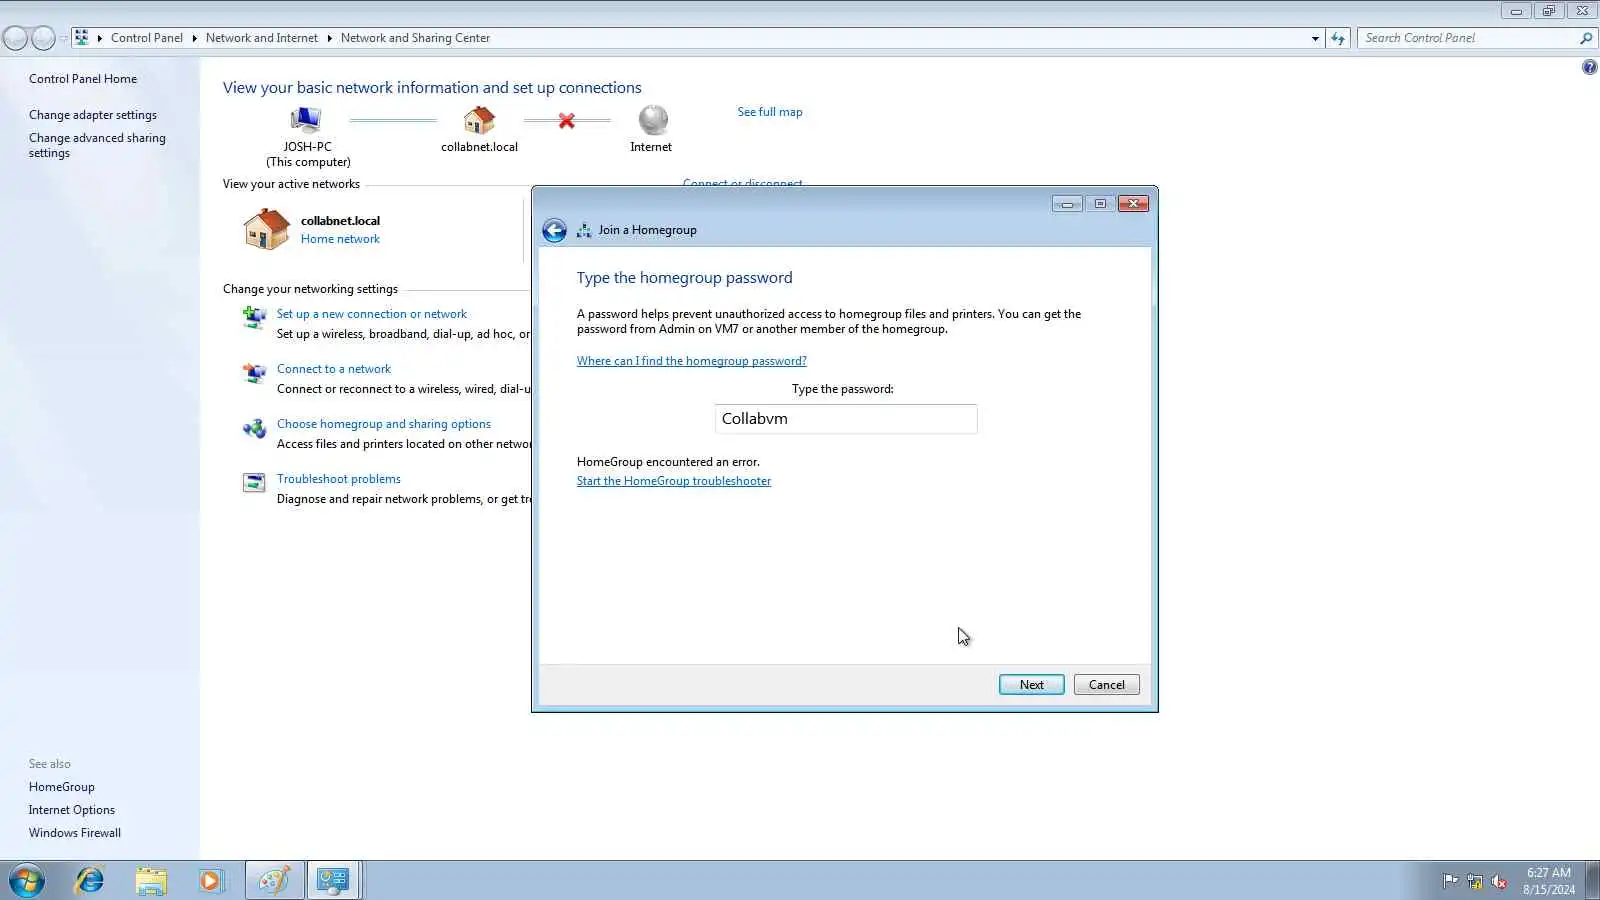The height and width of the screenshot is (900, 1600).
Task: Click the Control Panel icon in address bar
Action: 81,38
